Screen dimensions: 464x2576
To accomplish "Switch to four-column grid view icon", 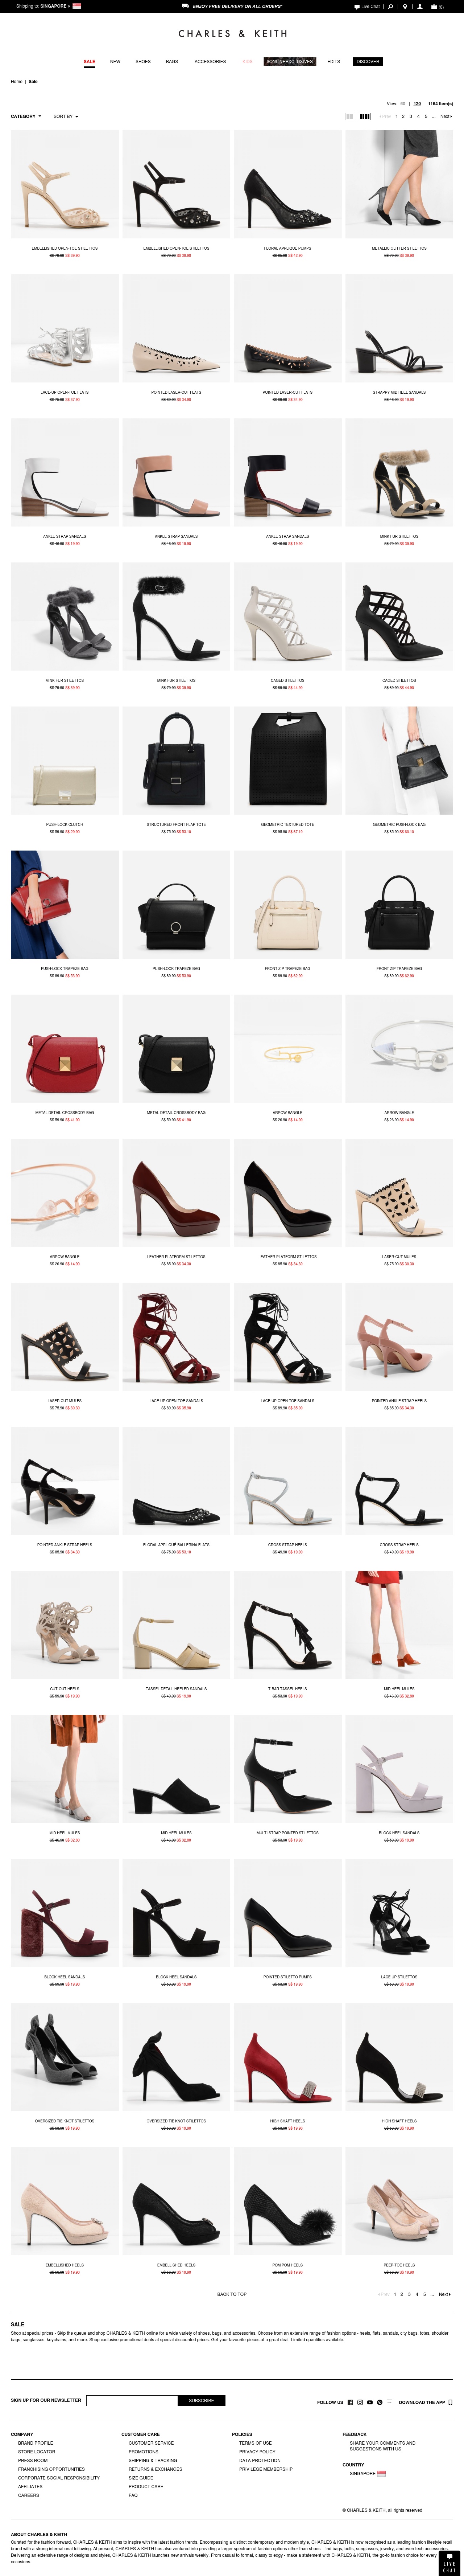I will point(365,116).
